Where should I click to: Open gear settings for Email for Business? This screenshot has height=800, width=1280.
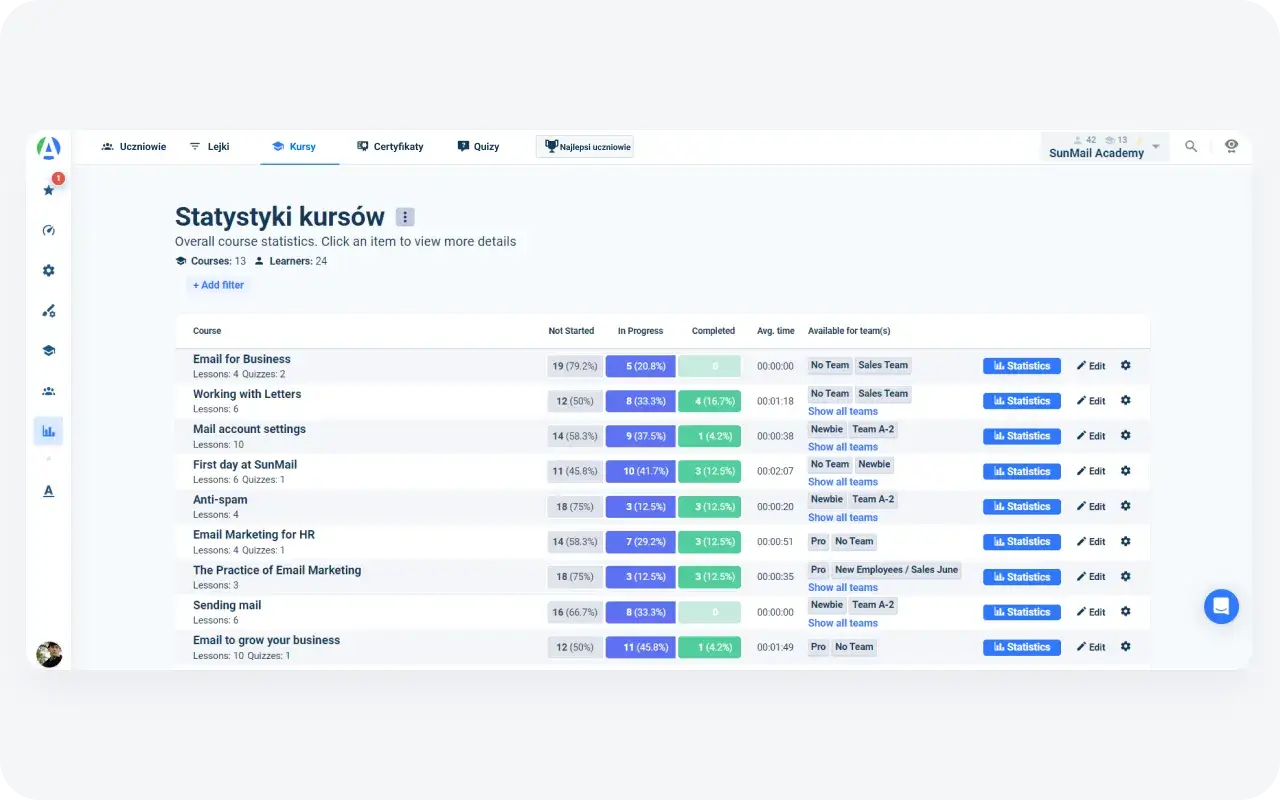1125,366
